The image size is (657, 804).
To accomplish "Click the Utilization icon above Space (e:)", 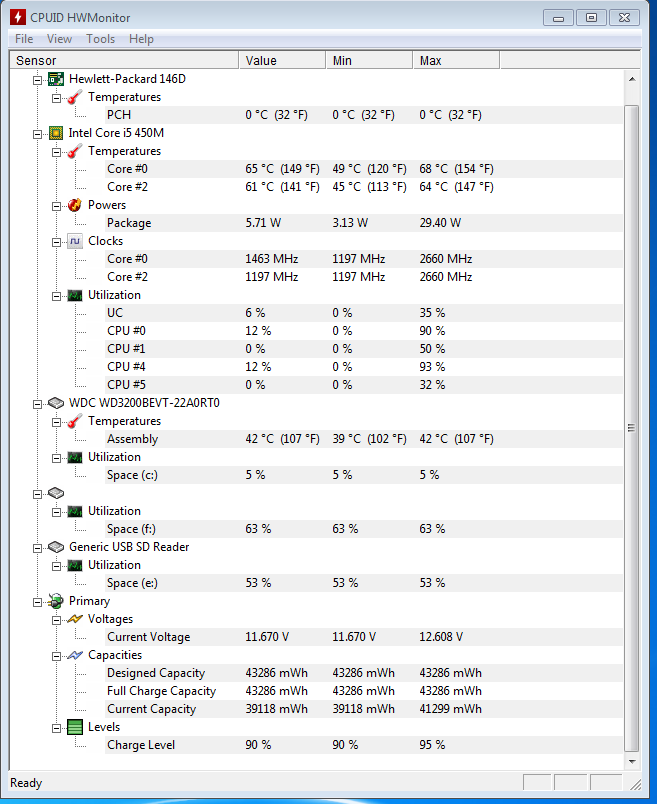I will pyautogui.click(x=75, y=565).
